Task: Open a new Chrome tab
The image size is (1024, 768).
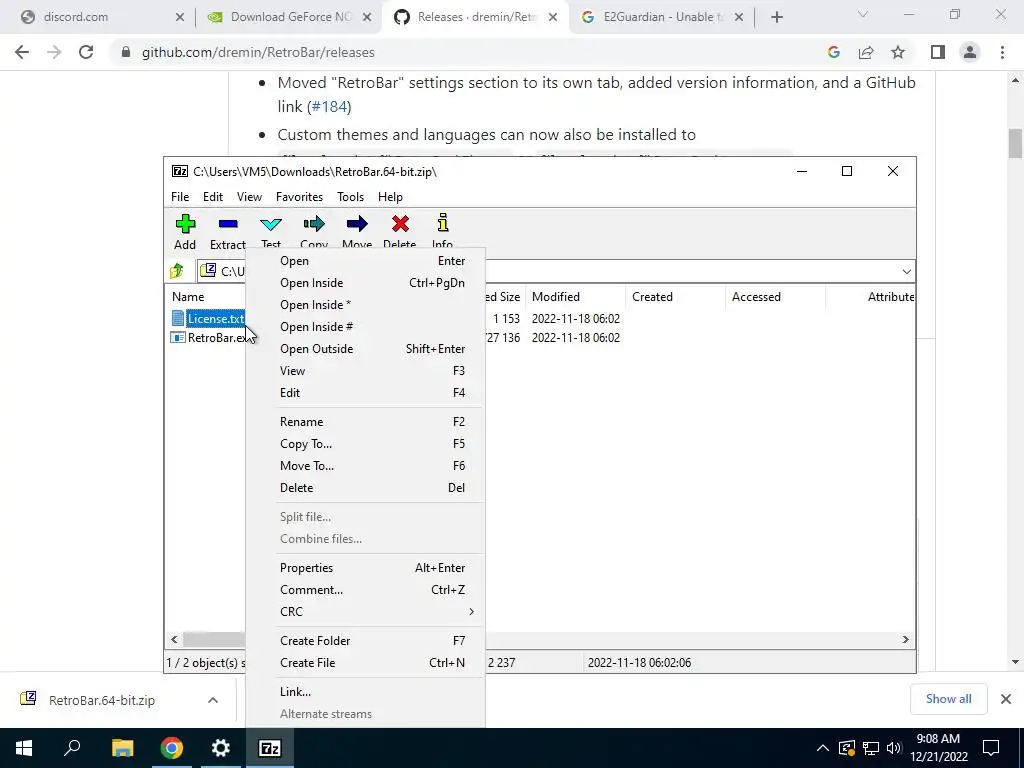Action: pyautogui.click(x=776, y=18)
